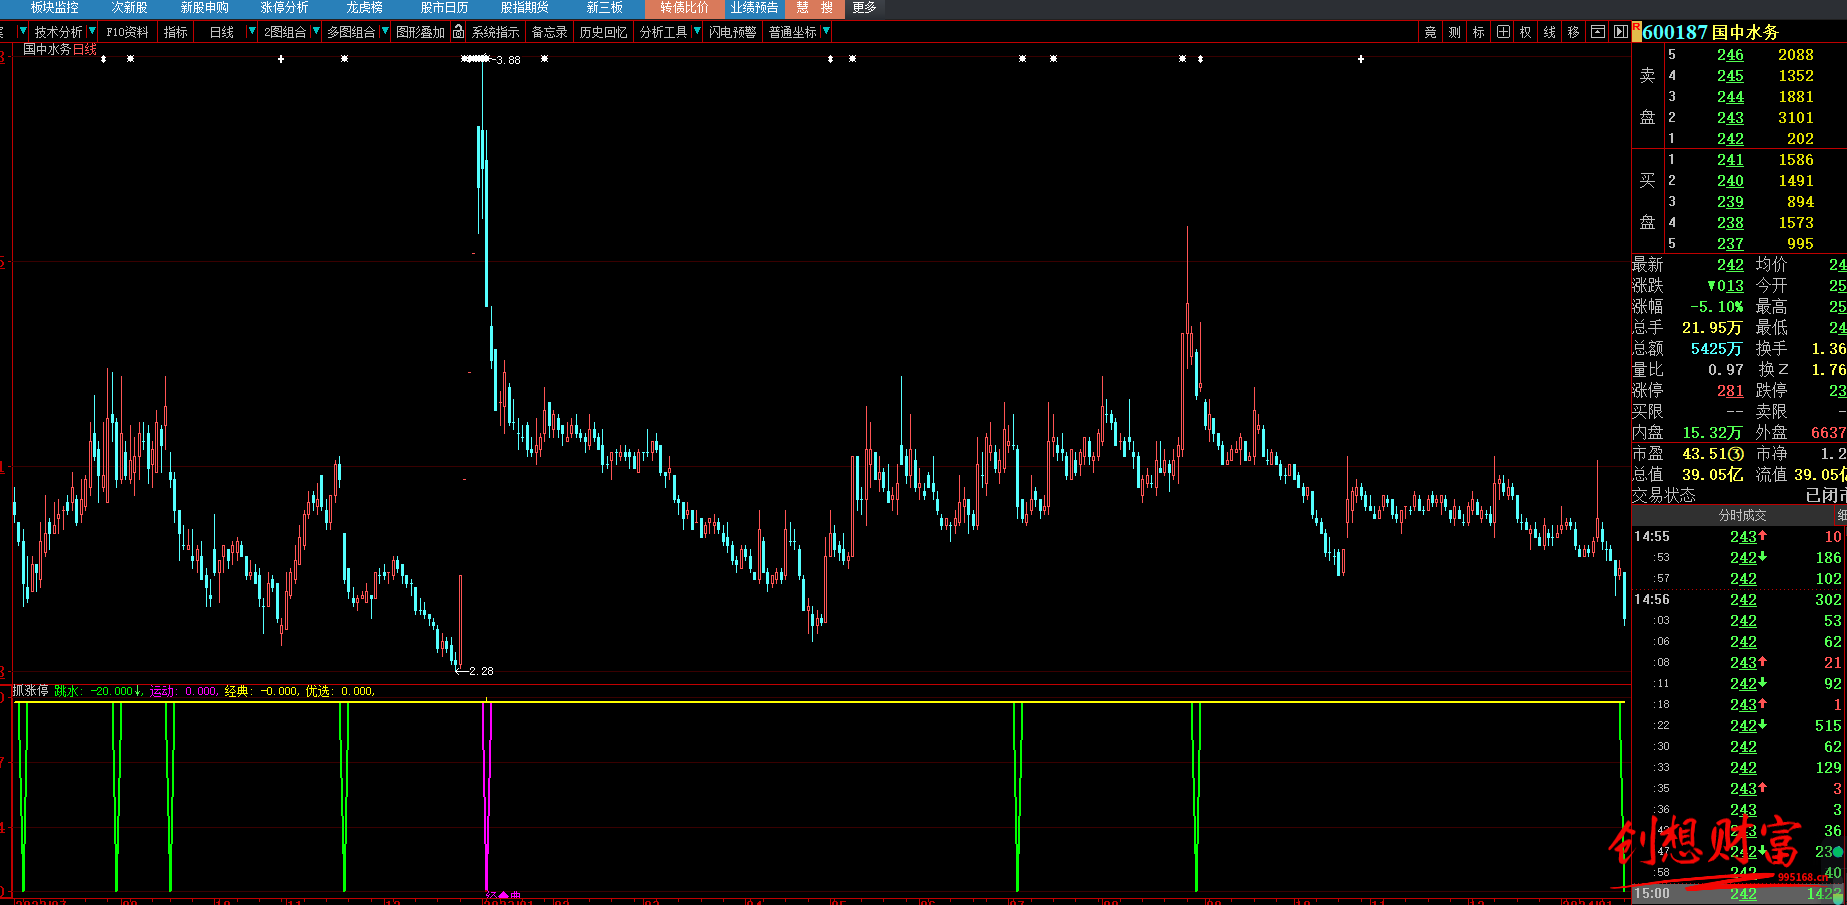This screenshot has height=905, width=1847.
Task: Open 股市日历 menu
Action: pos(444,8)
